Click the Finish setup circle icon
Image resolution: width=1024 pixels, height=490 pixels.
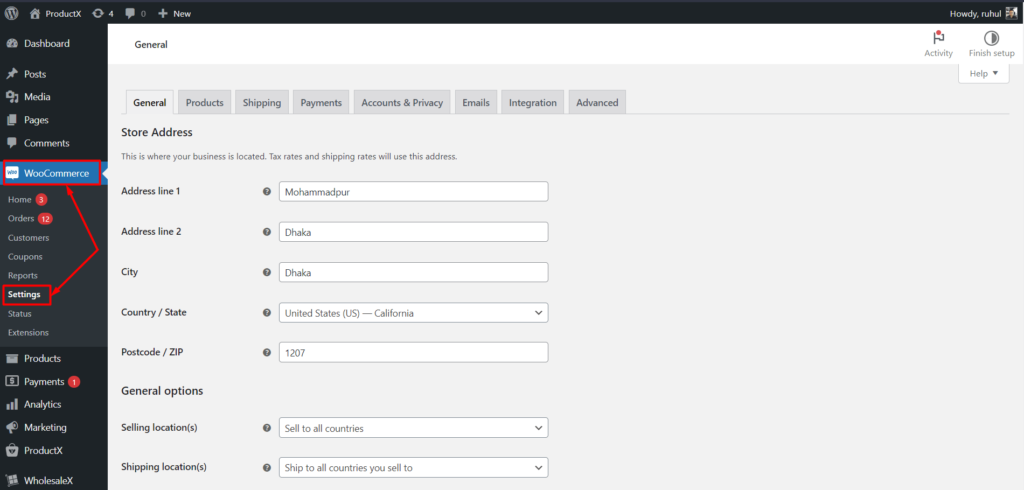pos(991,38)
